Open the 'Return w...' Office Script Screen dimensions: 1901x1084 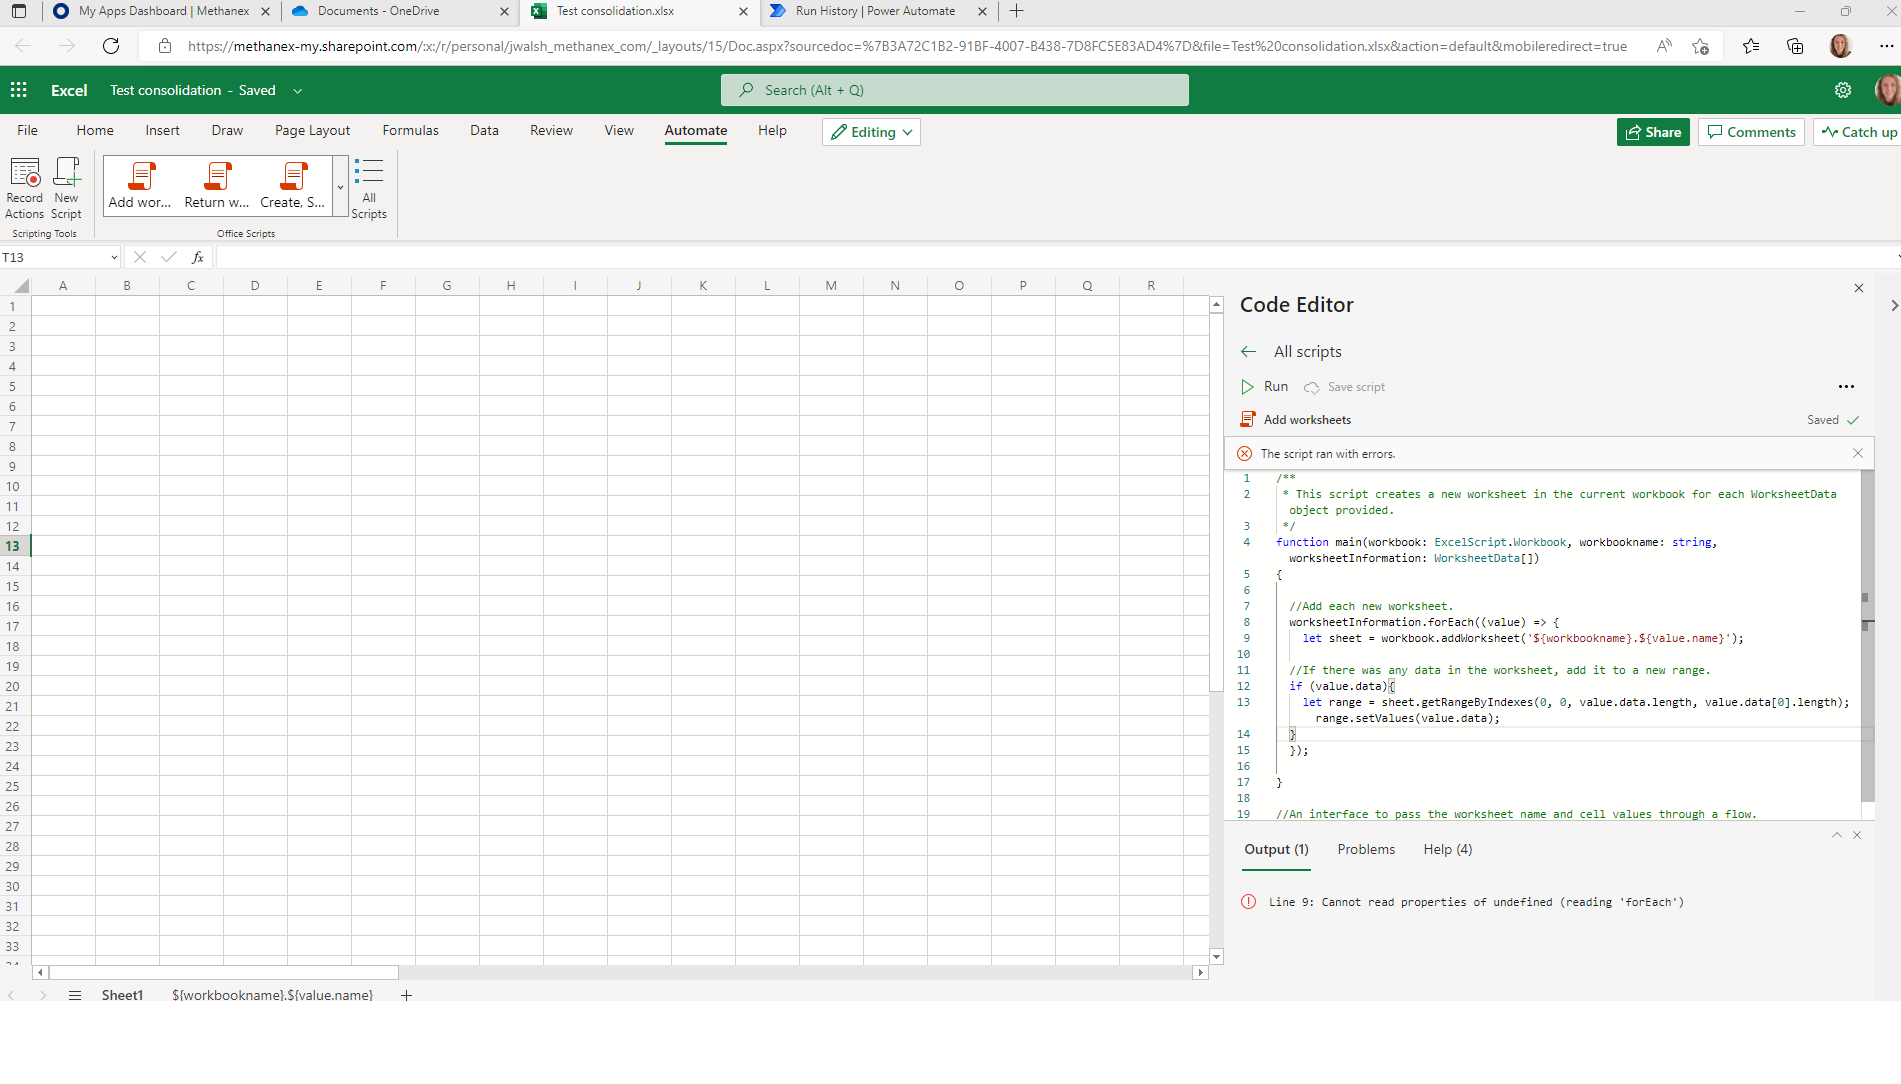215,187
